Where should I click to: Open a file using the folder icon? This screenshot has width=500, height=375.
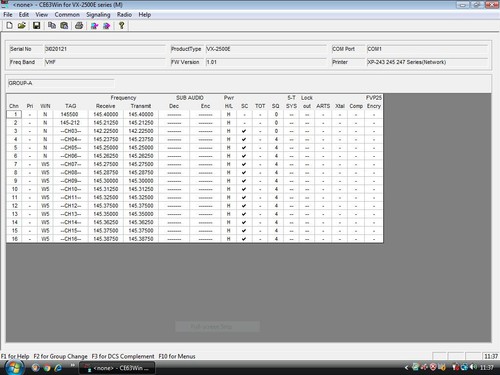[x=22, y=25]
